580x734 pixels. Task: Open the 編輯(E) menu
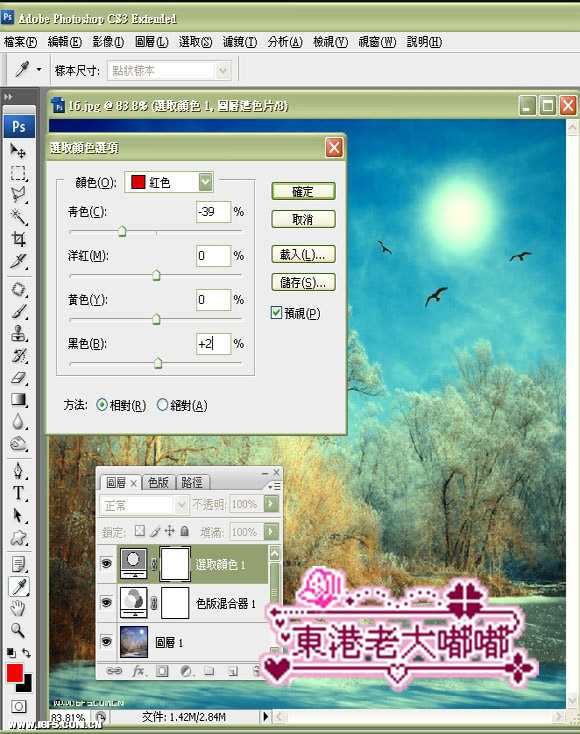(x=65, y=42)
